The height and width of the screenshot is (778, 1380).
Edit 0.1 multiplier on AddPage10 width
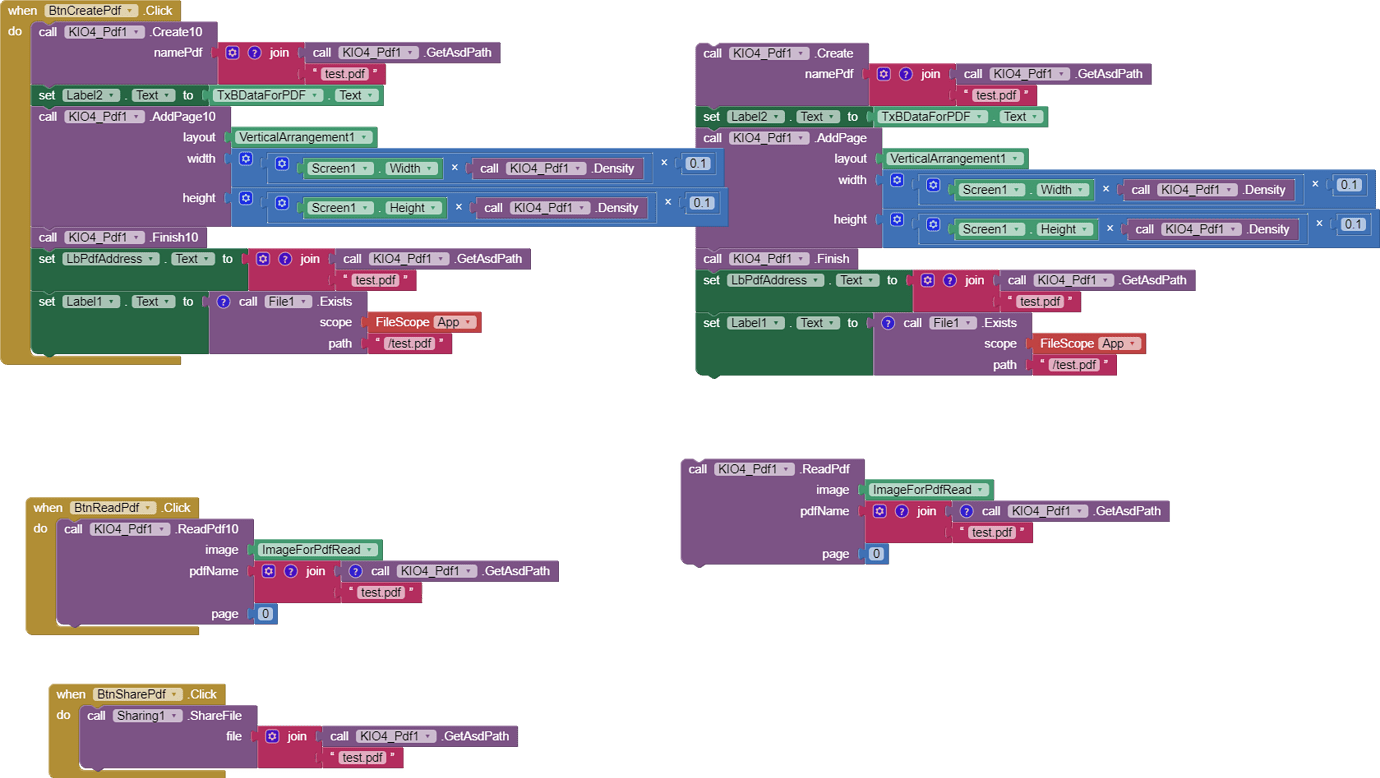[x=698, y=164]
